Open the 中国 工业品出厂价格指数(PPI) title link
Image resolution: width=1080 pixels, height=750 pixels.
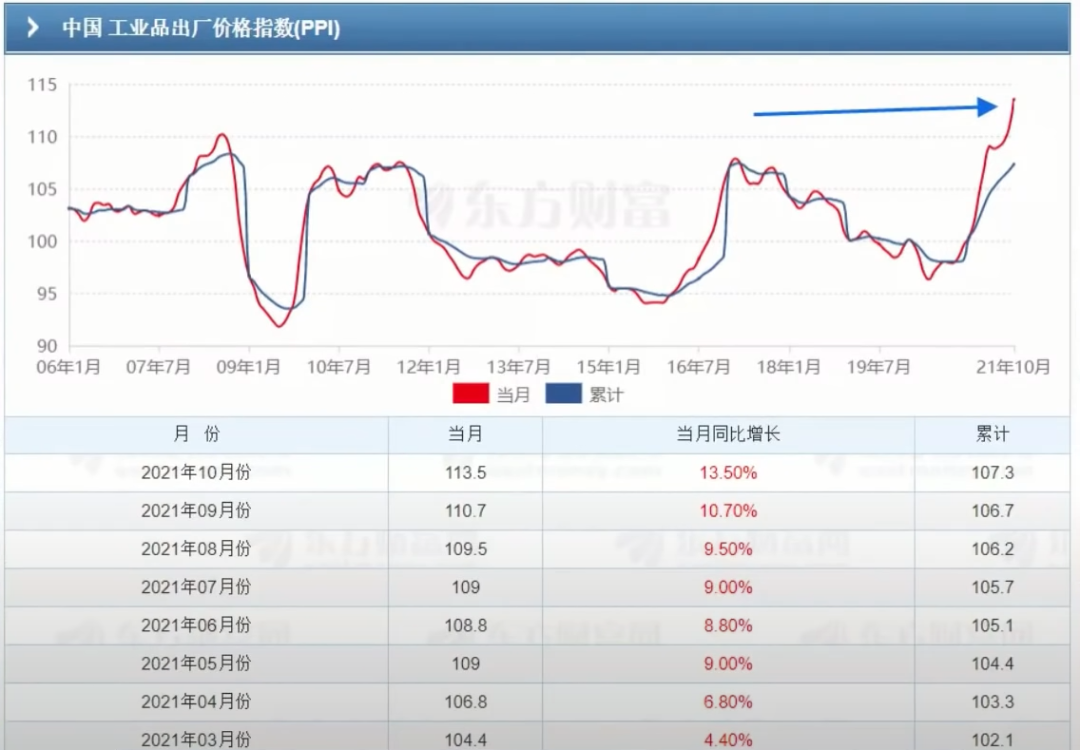[200, 29]
